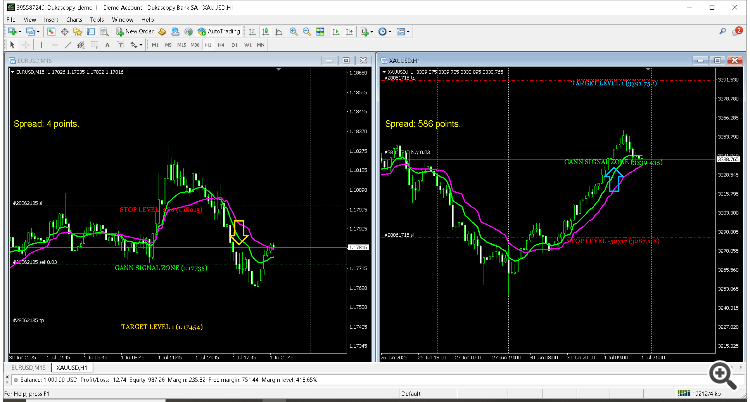Launch MetaEditor from the toolbar
This screenshot has height=402, width=750.
tap(162, 32)
